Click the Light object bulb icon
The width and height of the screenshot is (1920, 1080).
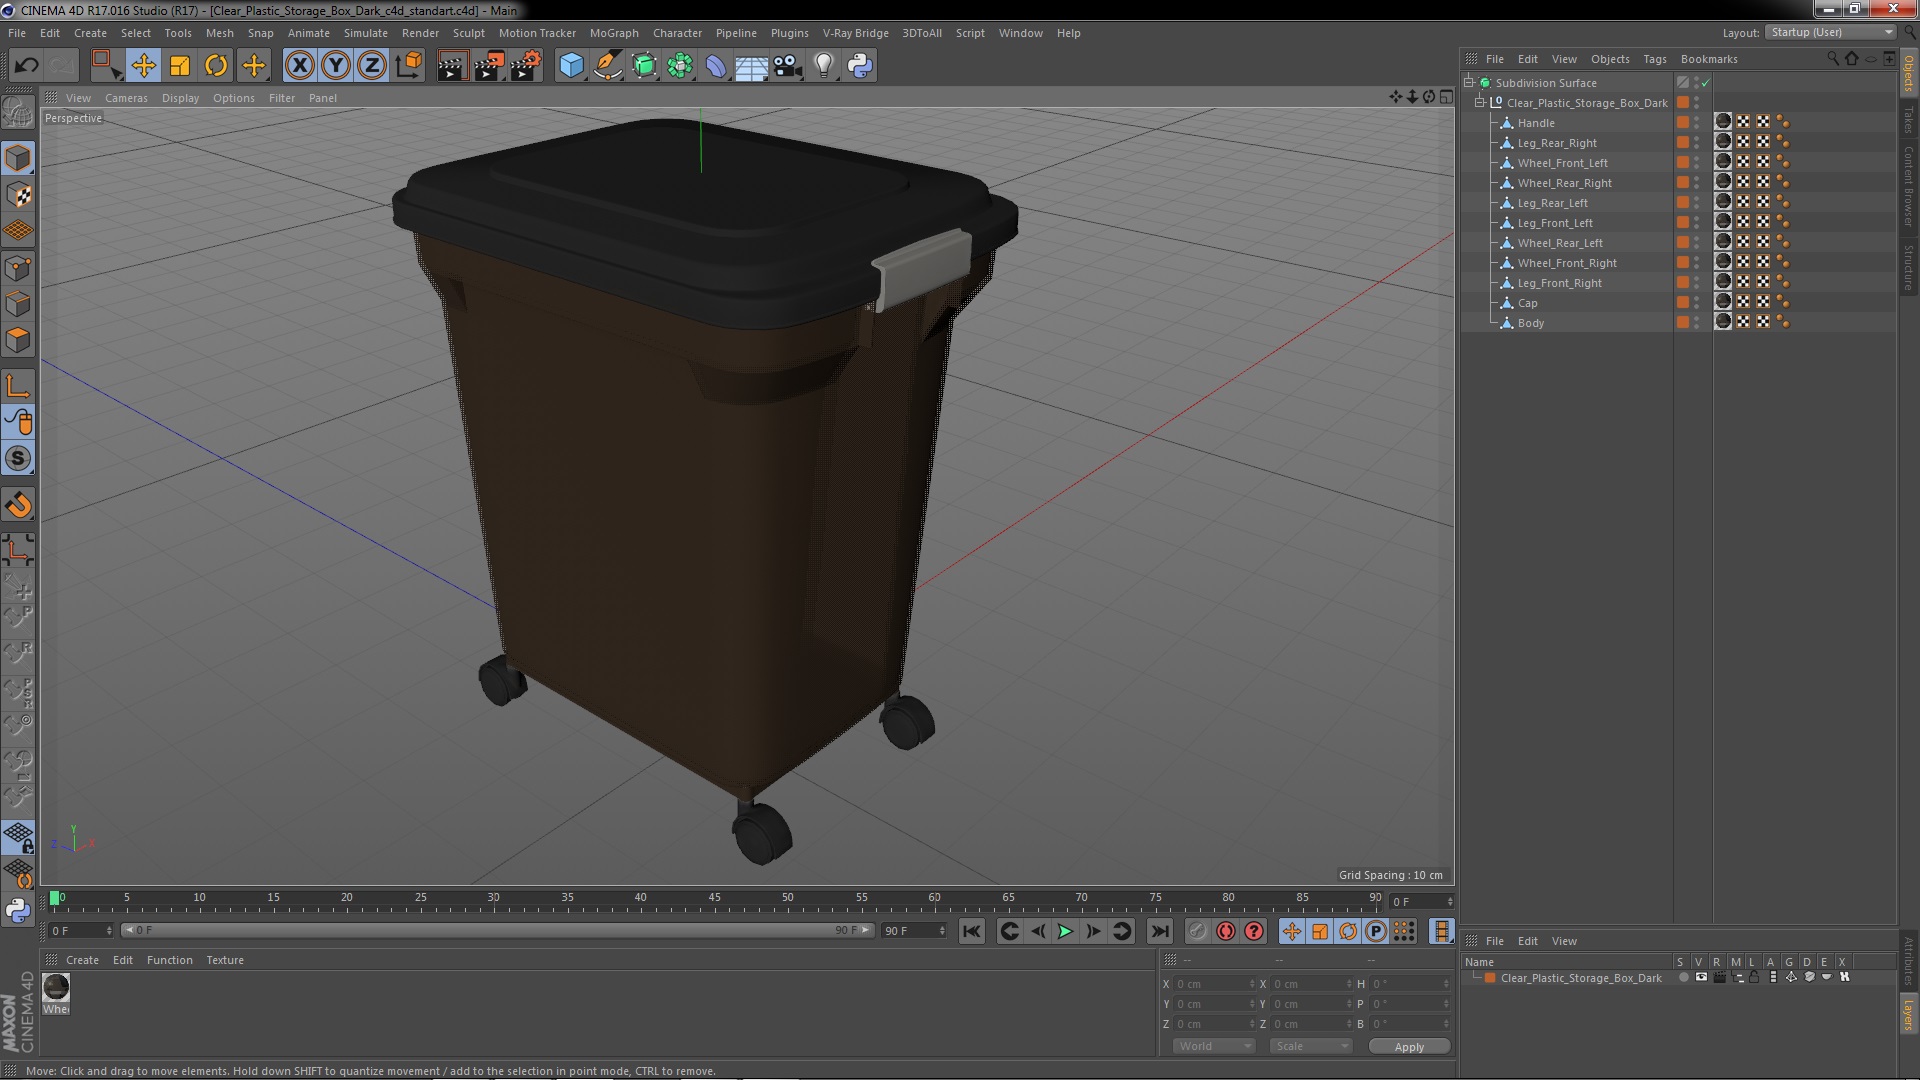click(823, 66)
